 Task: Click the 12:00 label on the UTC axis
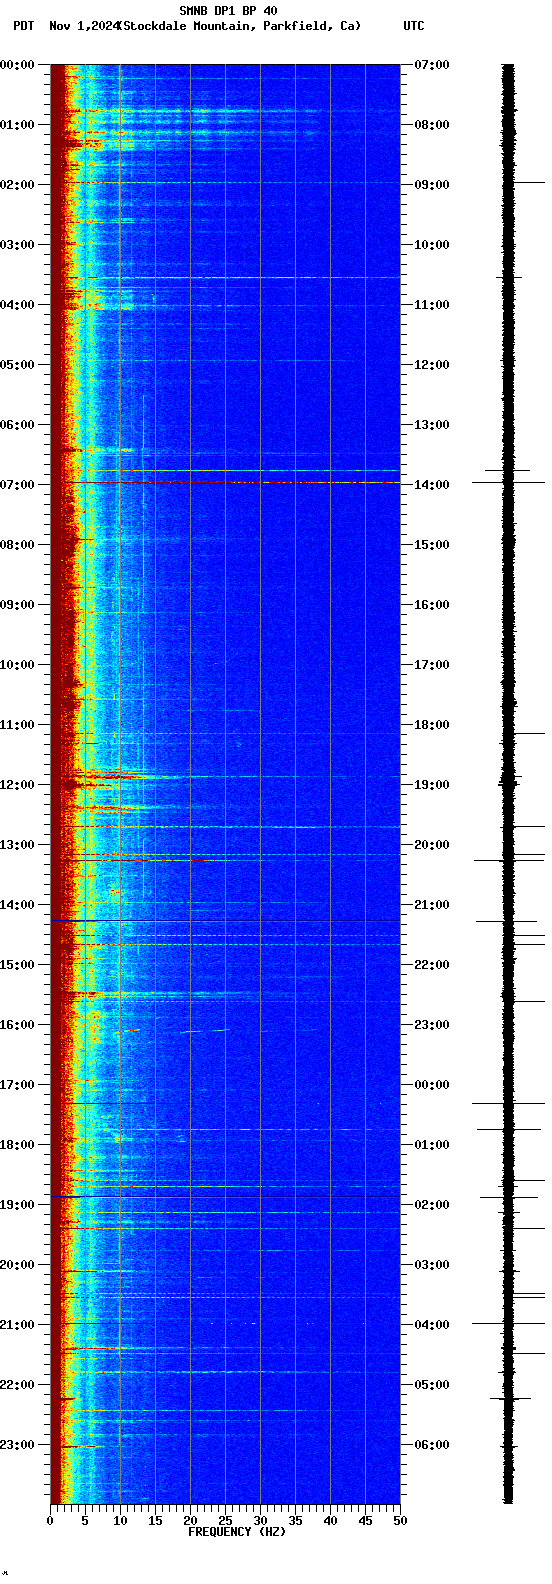pos(432,365)
